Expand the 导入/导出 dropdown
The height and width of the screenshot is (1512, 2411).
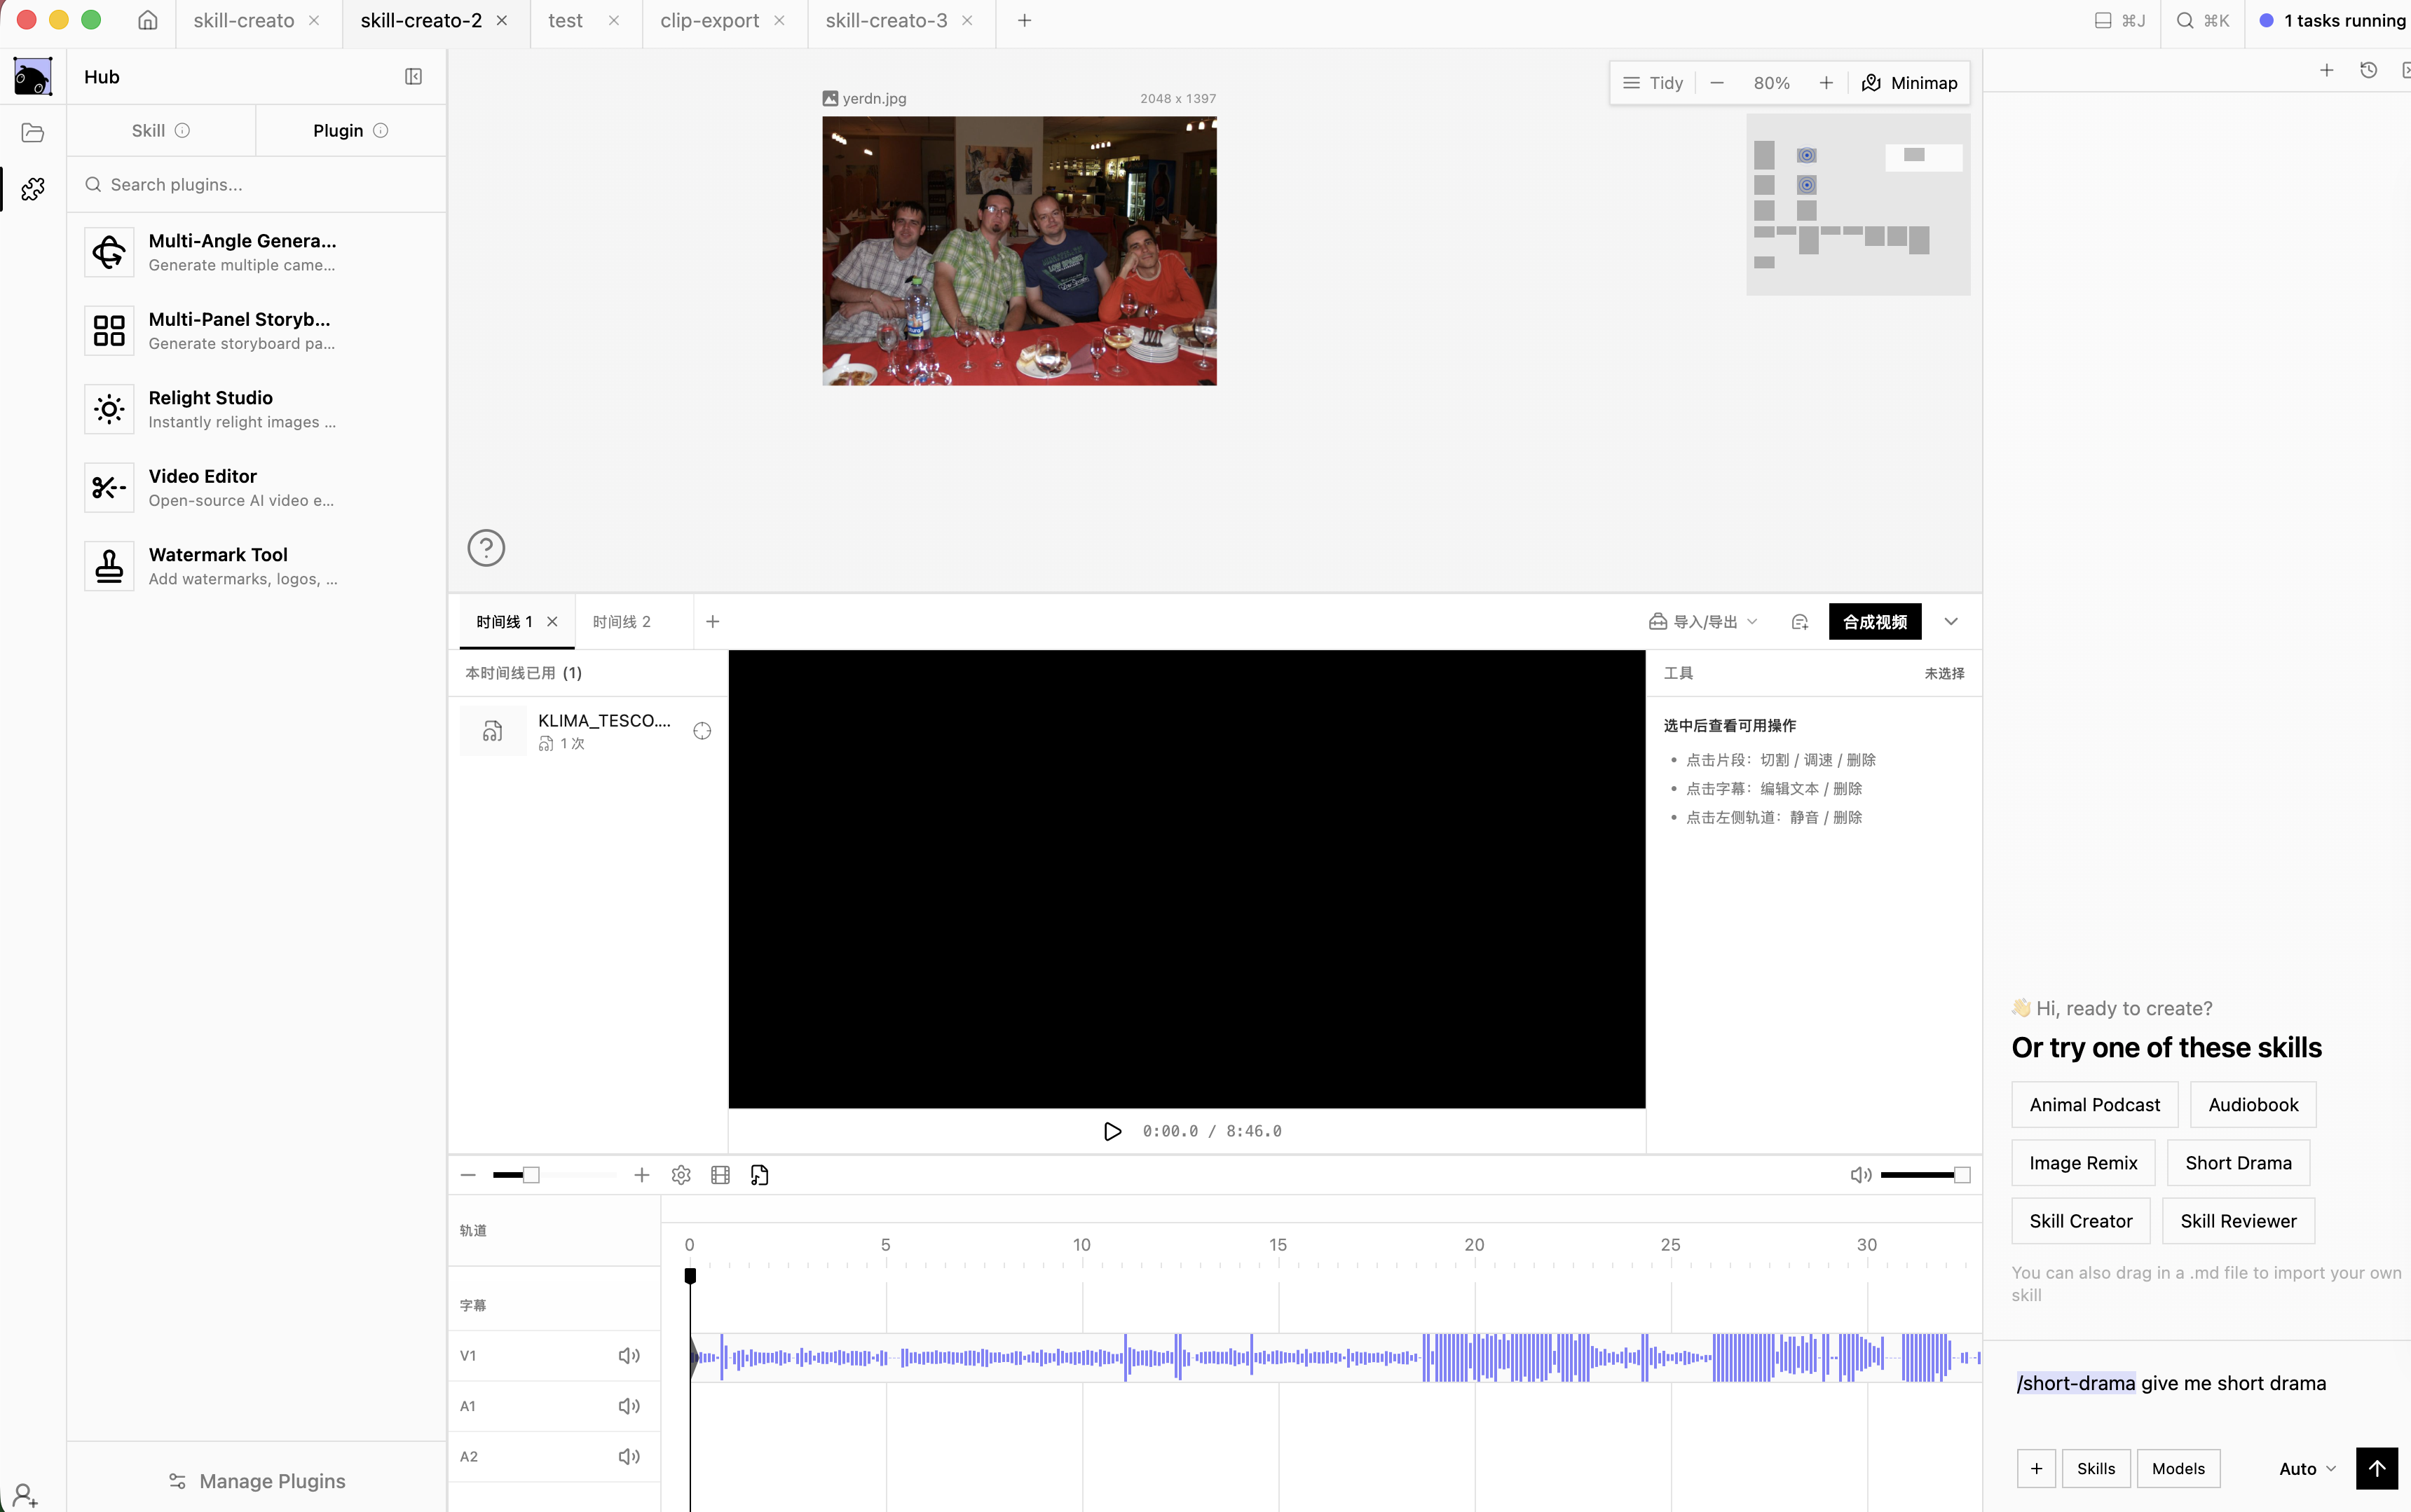[x=1703, y=622]
